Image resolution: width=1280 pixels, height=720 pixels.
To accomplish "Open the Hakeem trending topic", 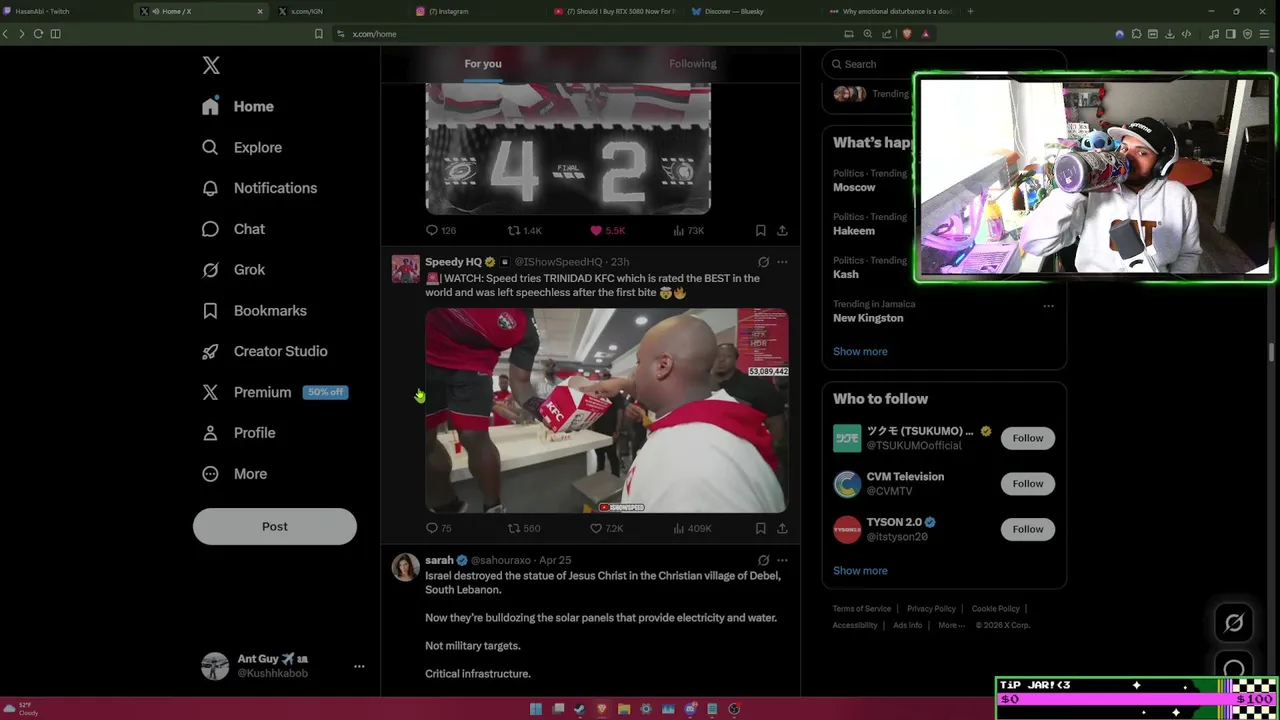I will 854,231.
